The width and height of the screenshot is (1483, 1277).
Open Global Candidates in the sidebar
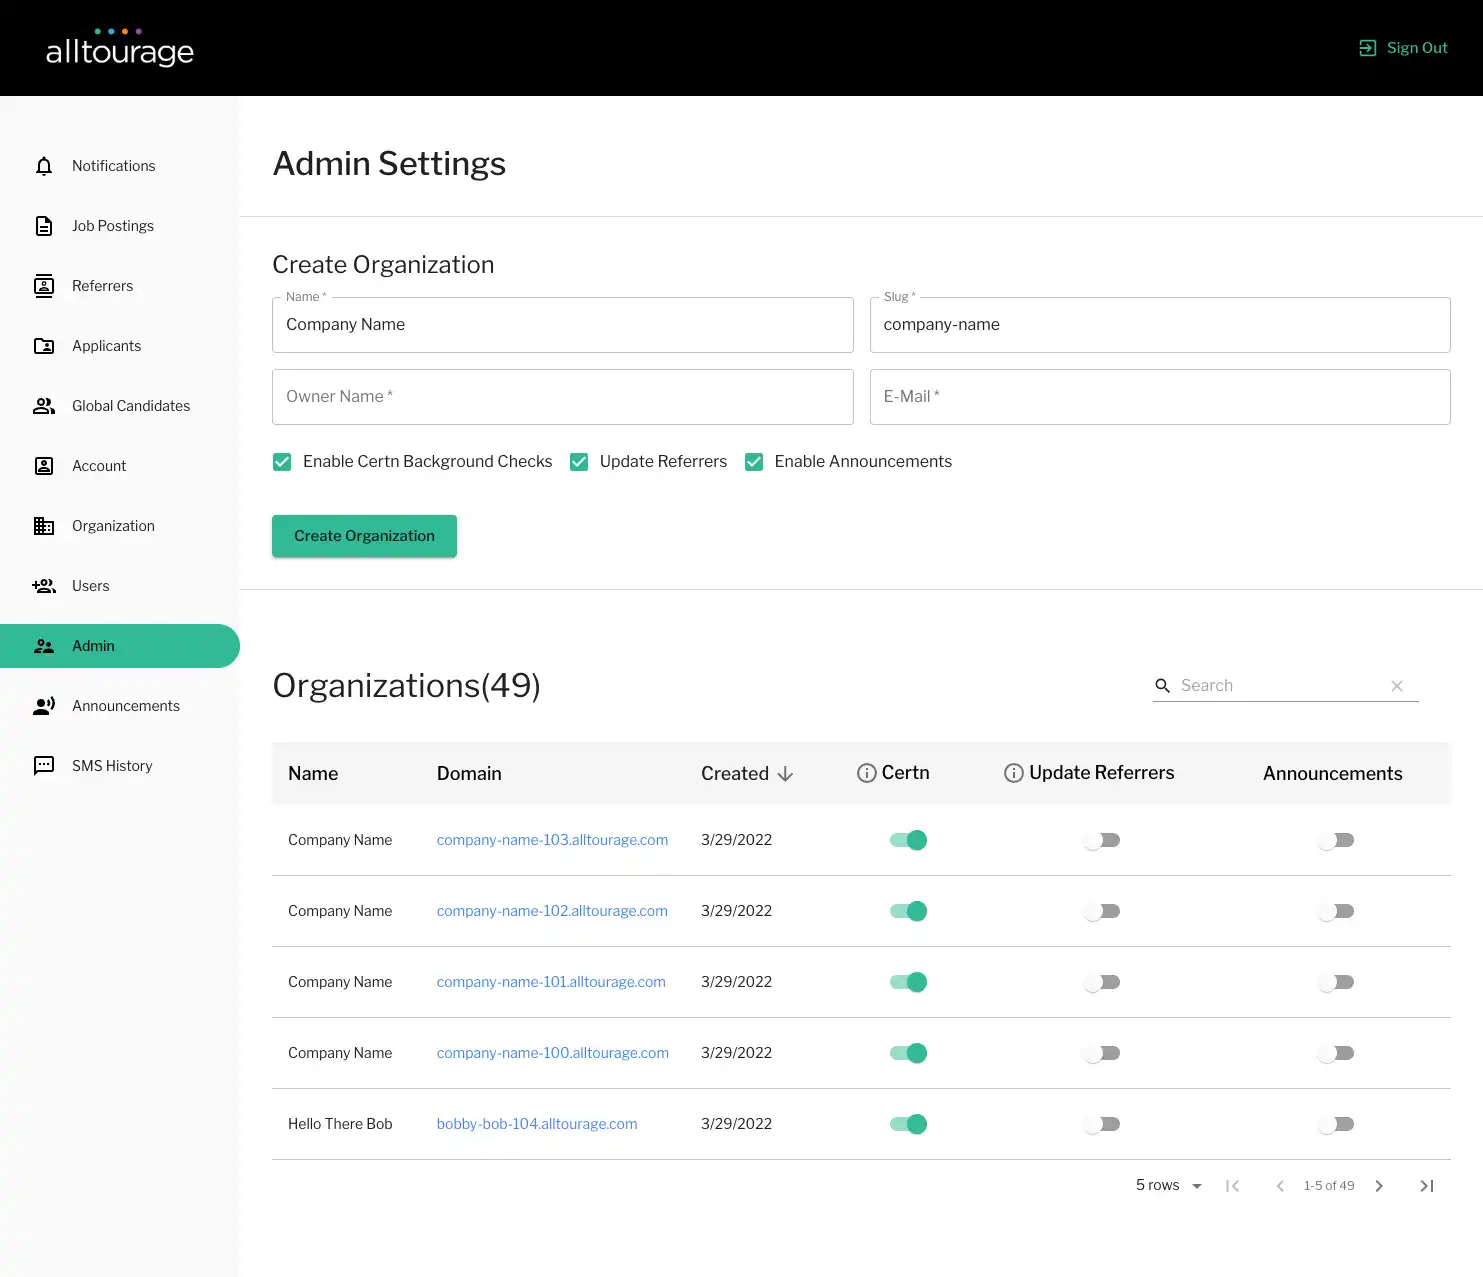pyautogui.click(x=120, y=406)
